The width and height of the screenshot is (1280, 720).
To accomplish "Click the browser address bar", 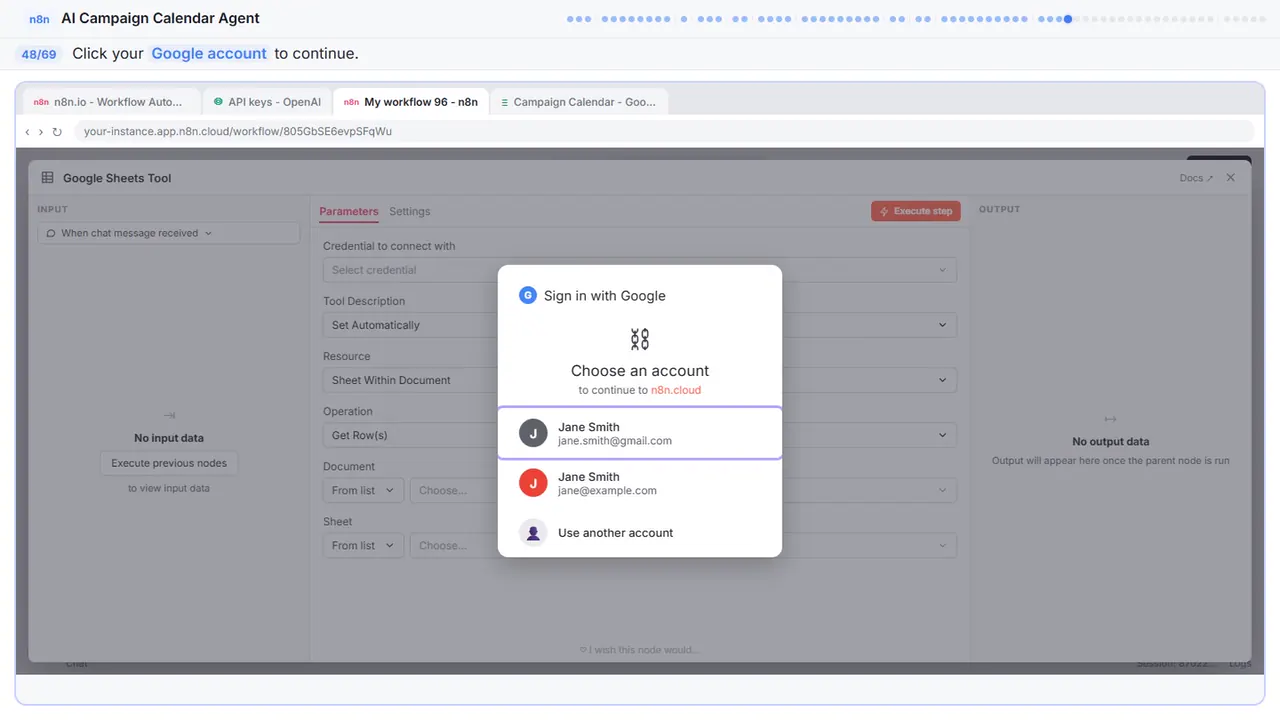I will 664,131.
